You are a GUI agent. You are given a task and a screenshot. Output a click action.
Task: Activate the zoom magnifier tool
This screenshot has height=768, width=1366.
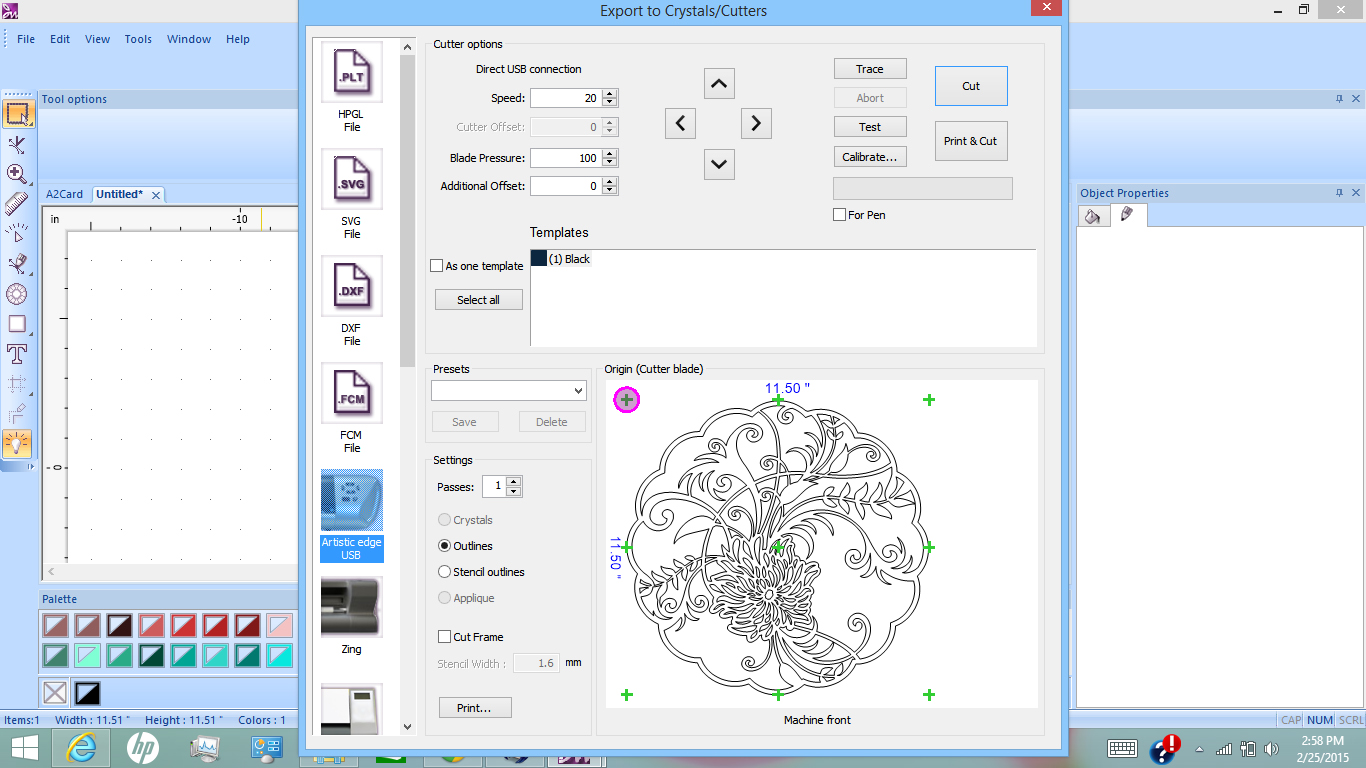(x=17, y=174)
